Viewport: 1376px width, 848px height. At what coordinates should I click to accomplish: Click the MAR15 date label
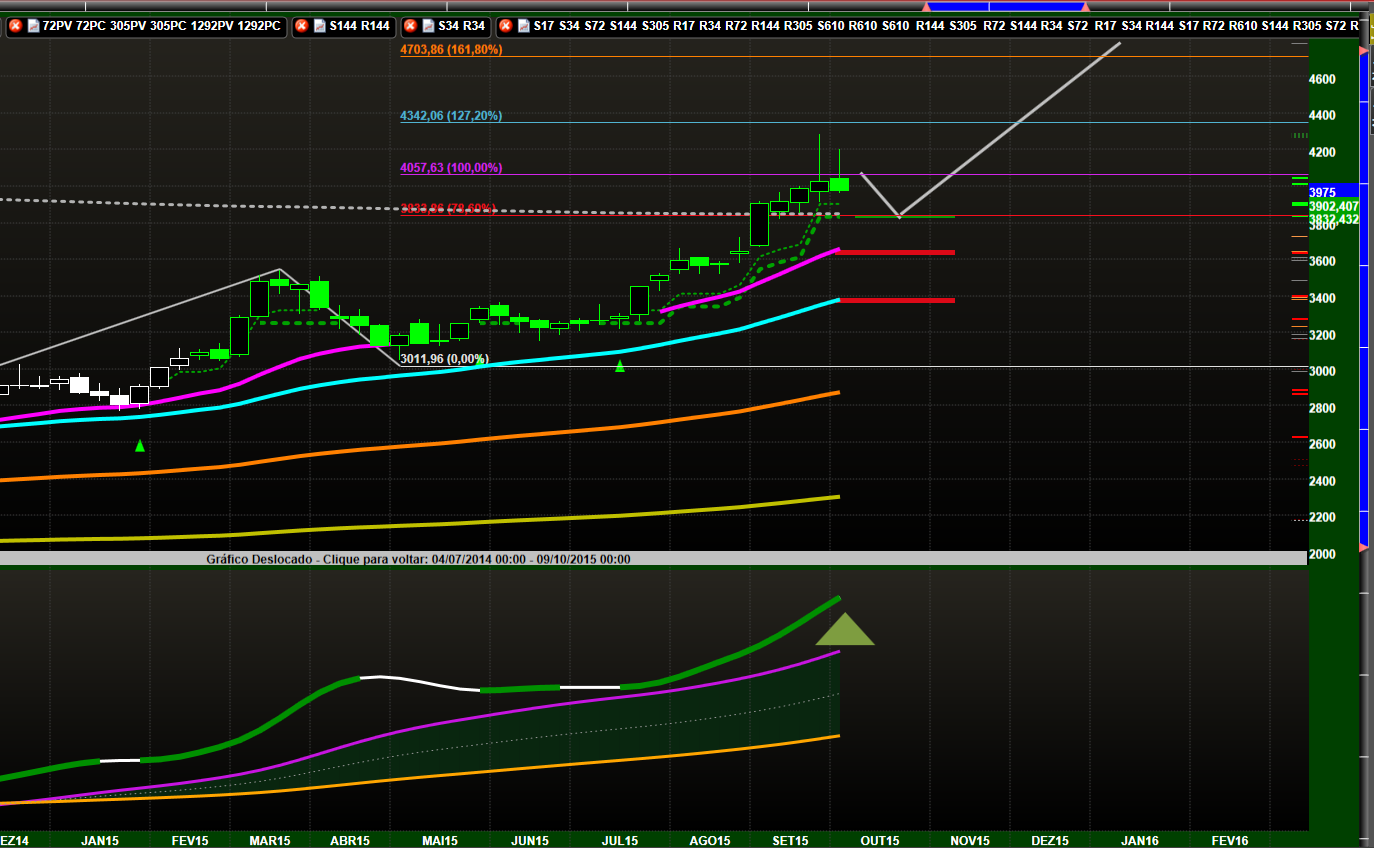[x=270, y=841]
